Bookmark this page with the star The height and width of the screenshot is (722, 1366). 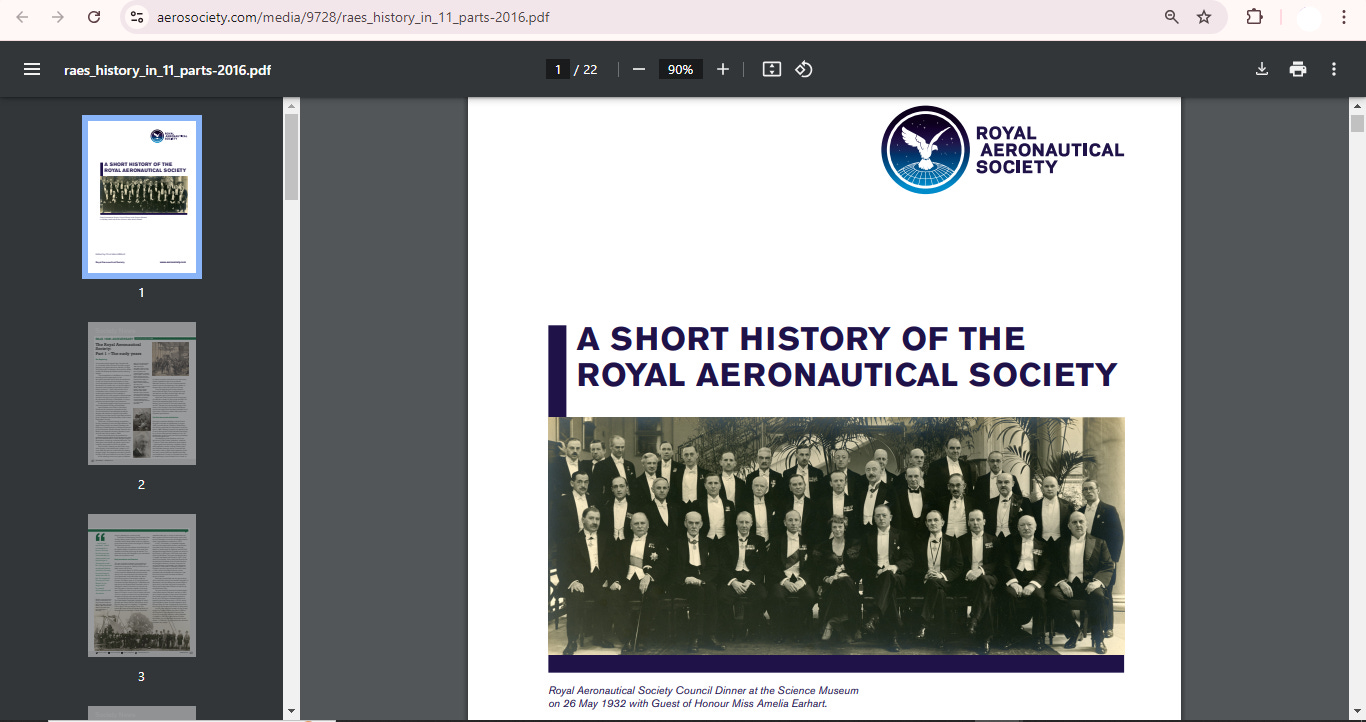(1204, 17)
